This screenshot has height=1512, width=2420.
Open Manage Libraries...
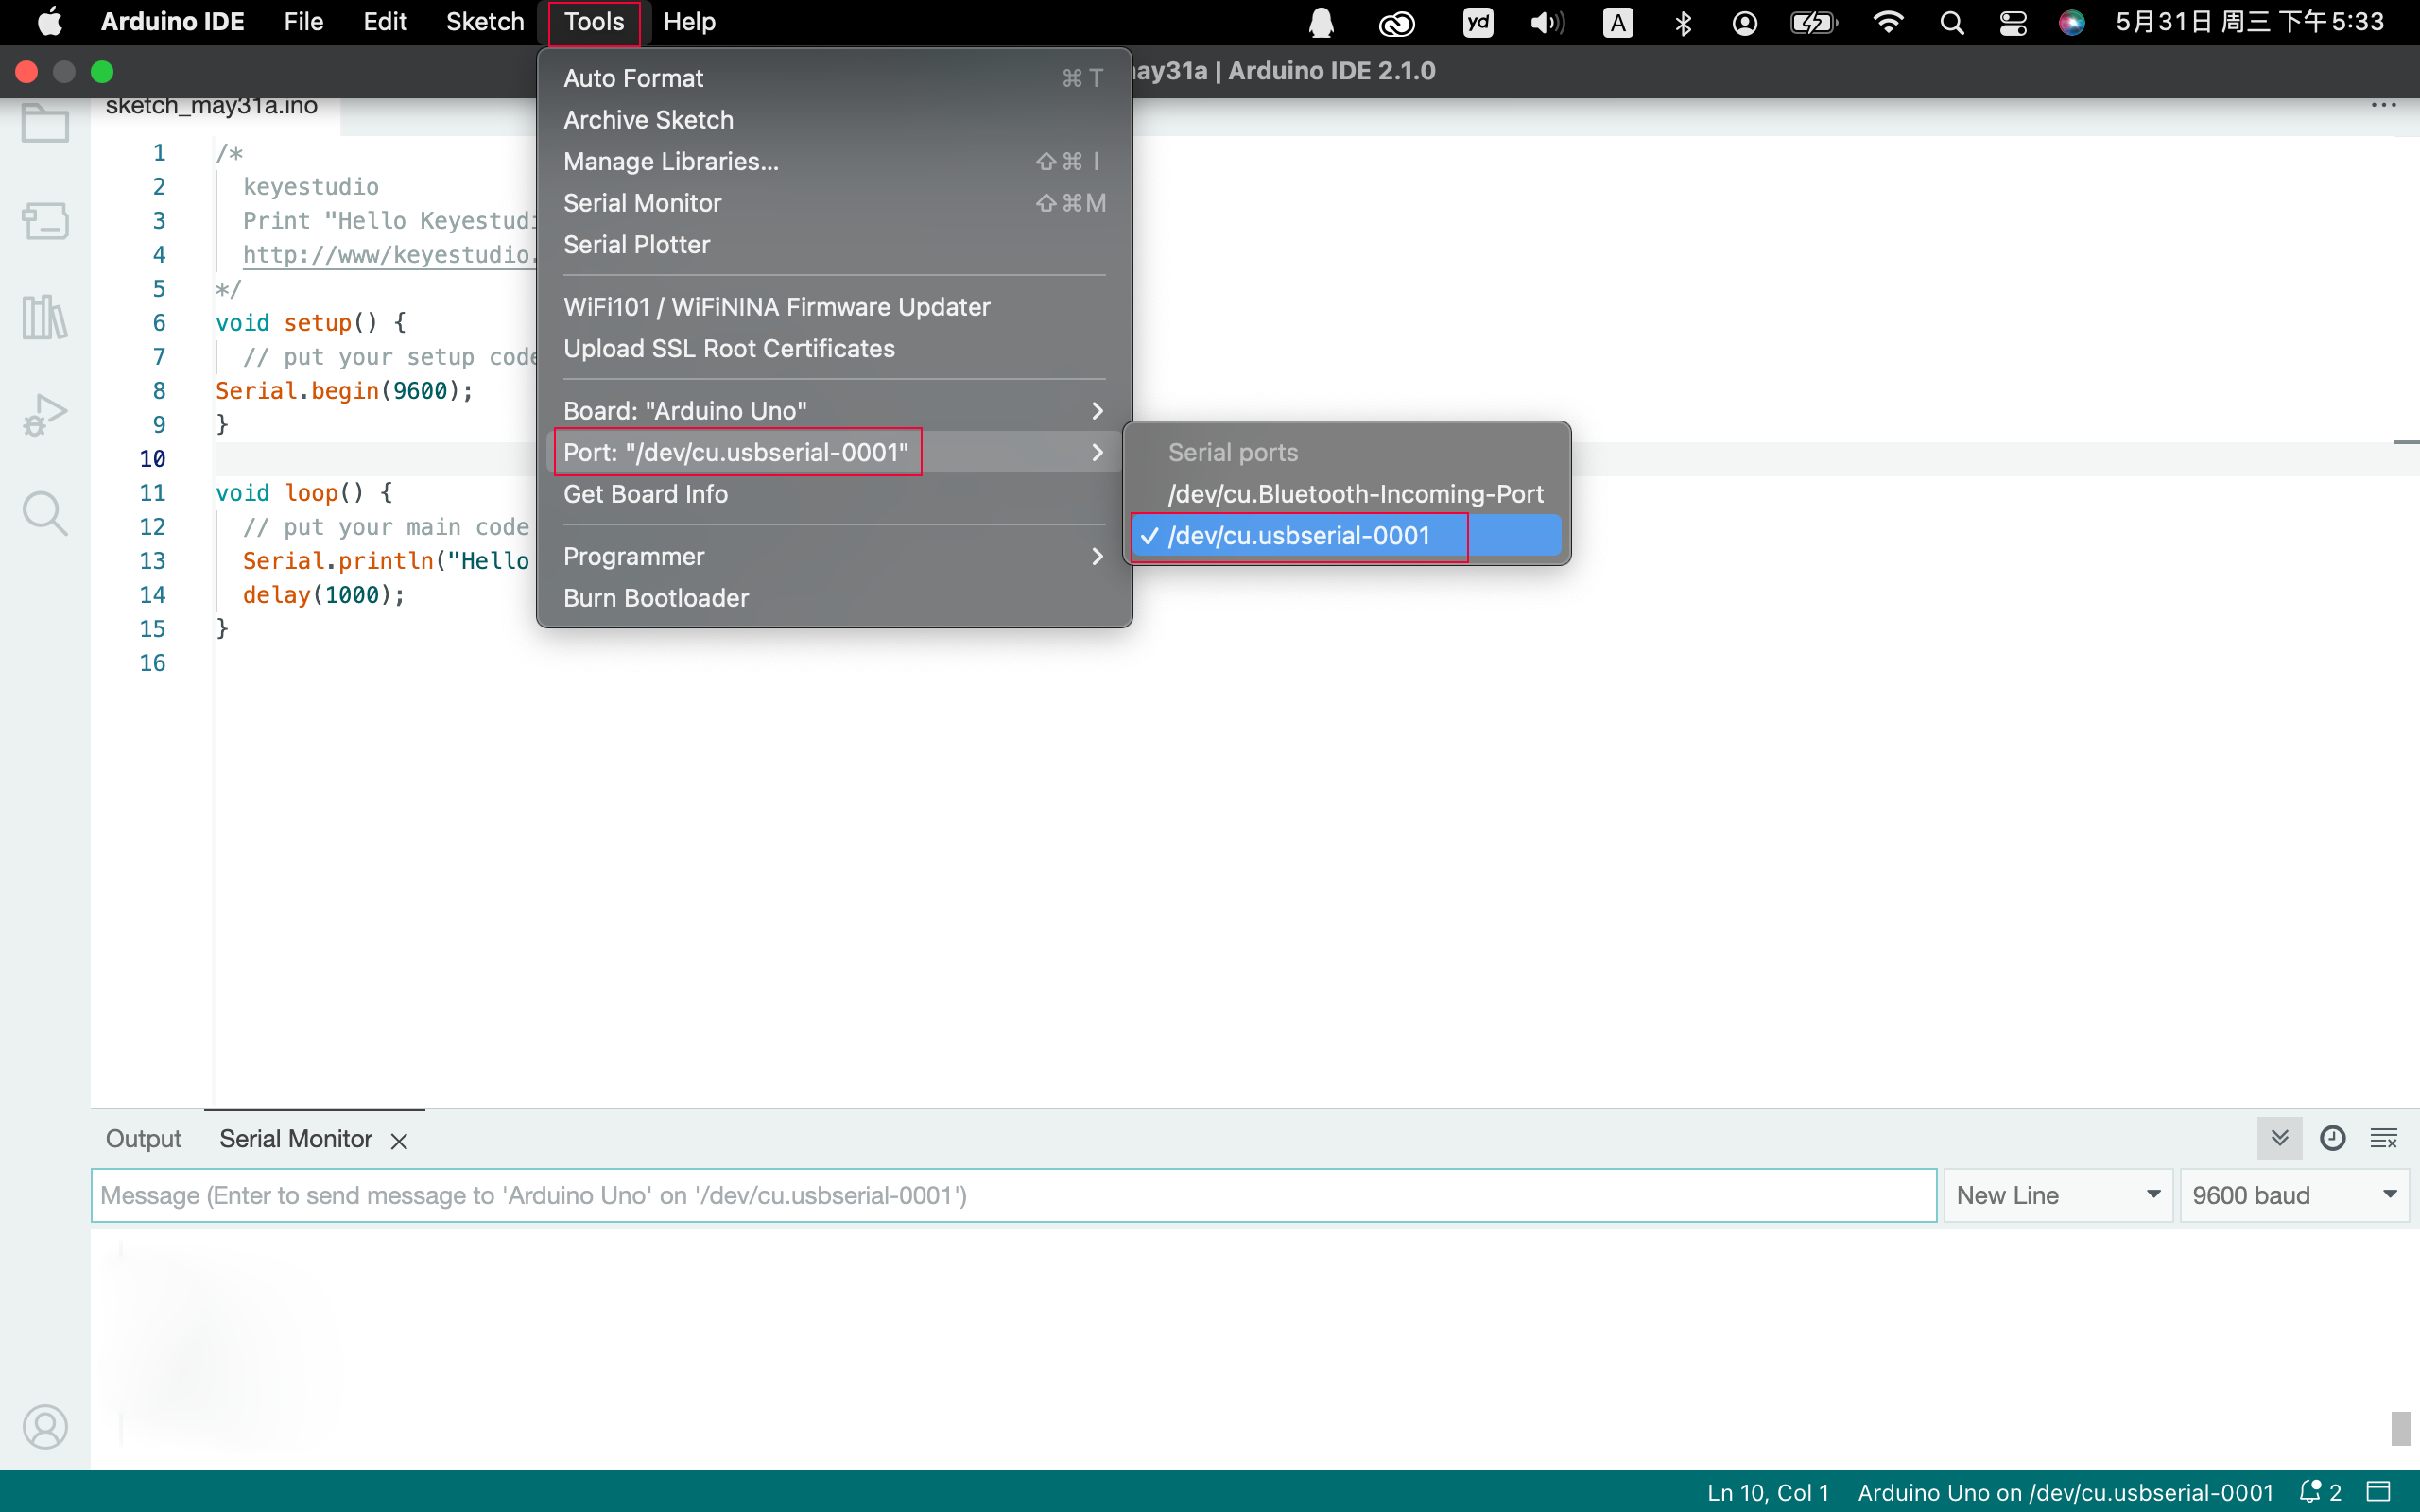834,161
